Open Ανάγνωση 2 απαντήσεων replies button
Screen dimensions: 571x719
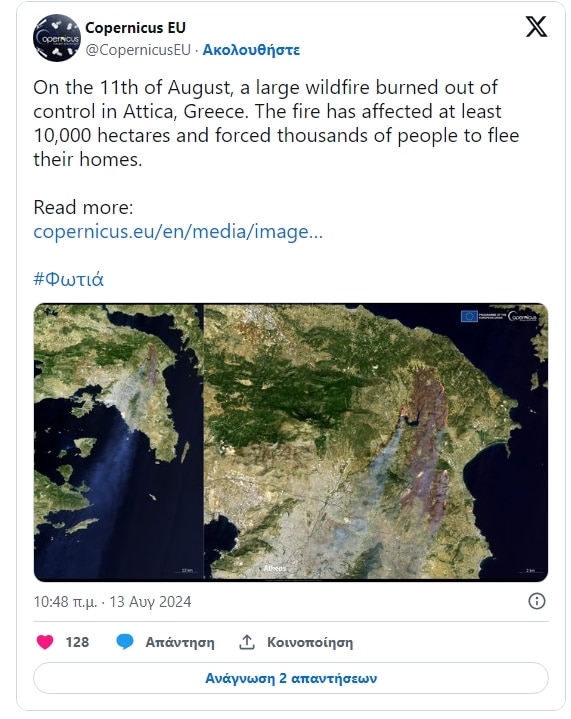pos(291,678)
